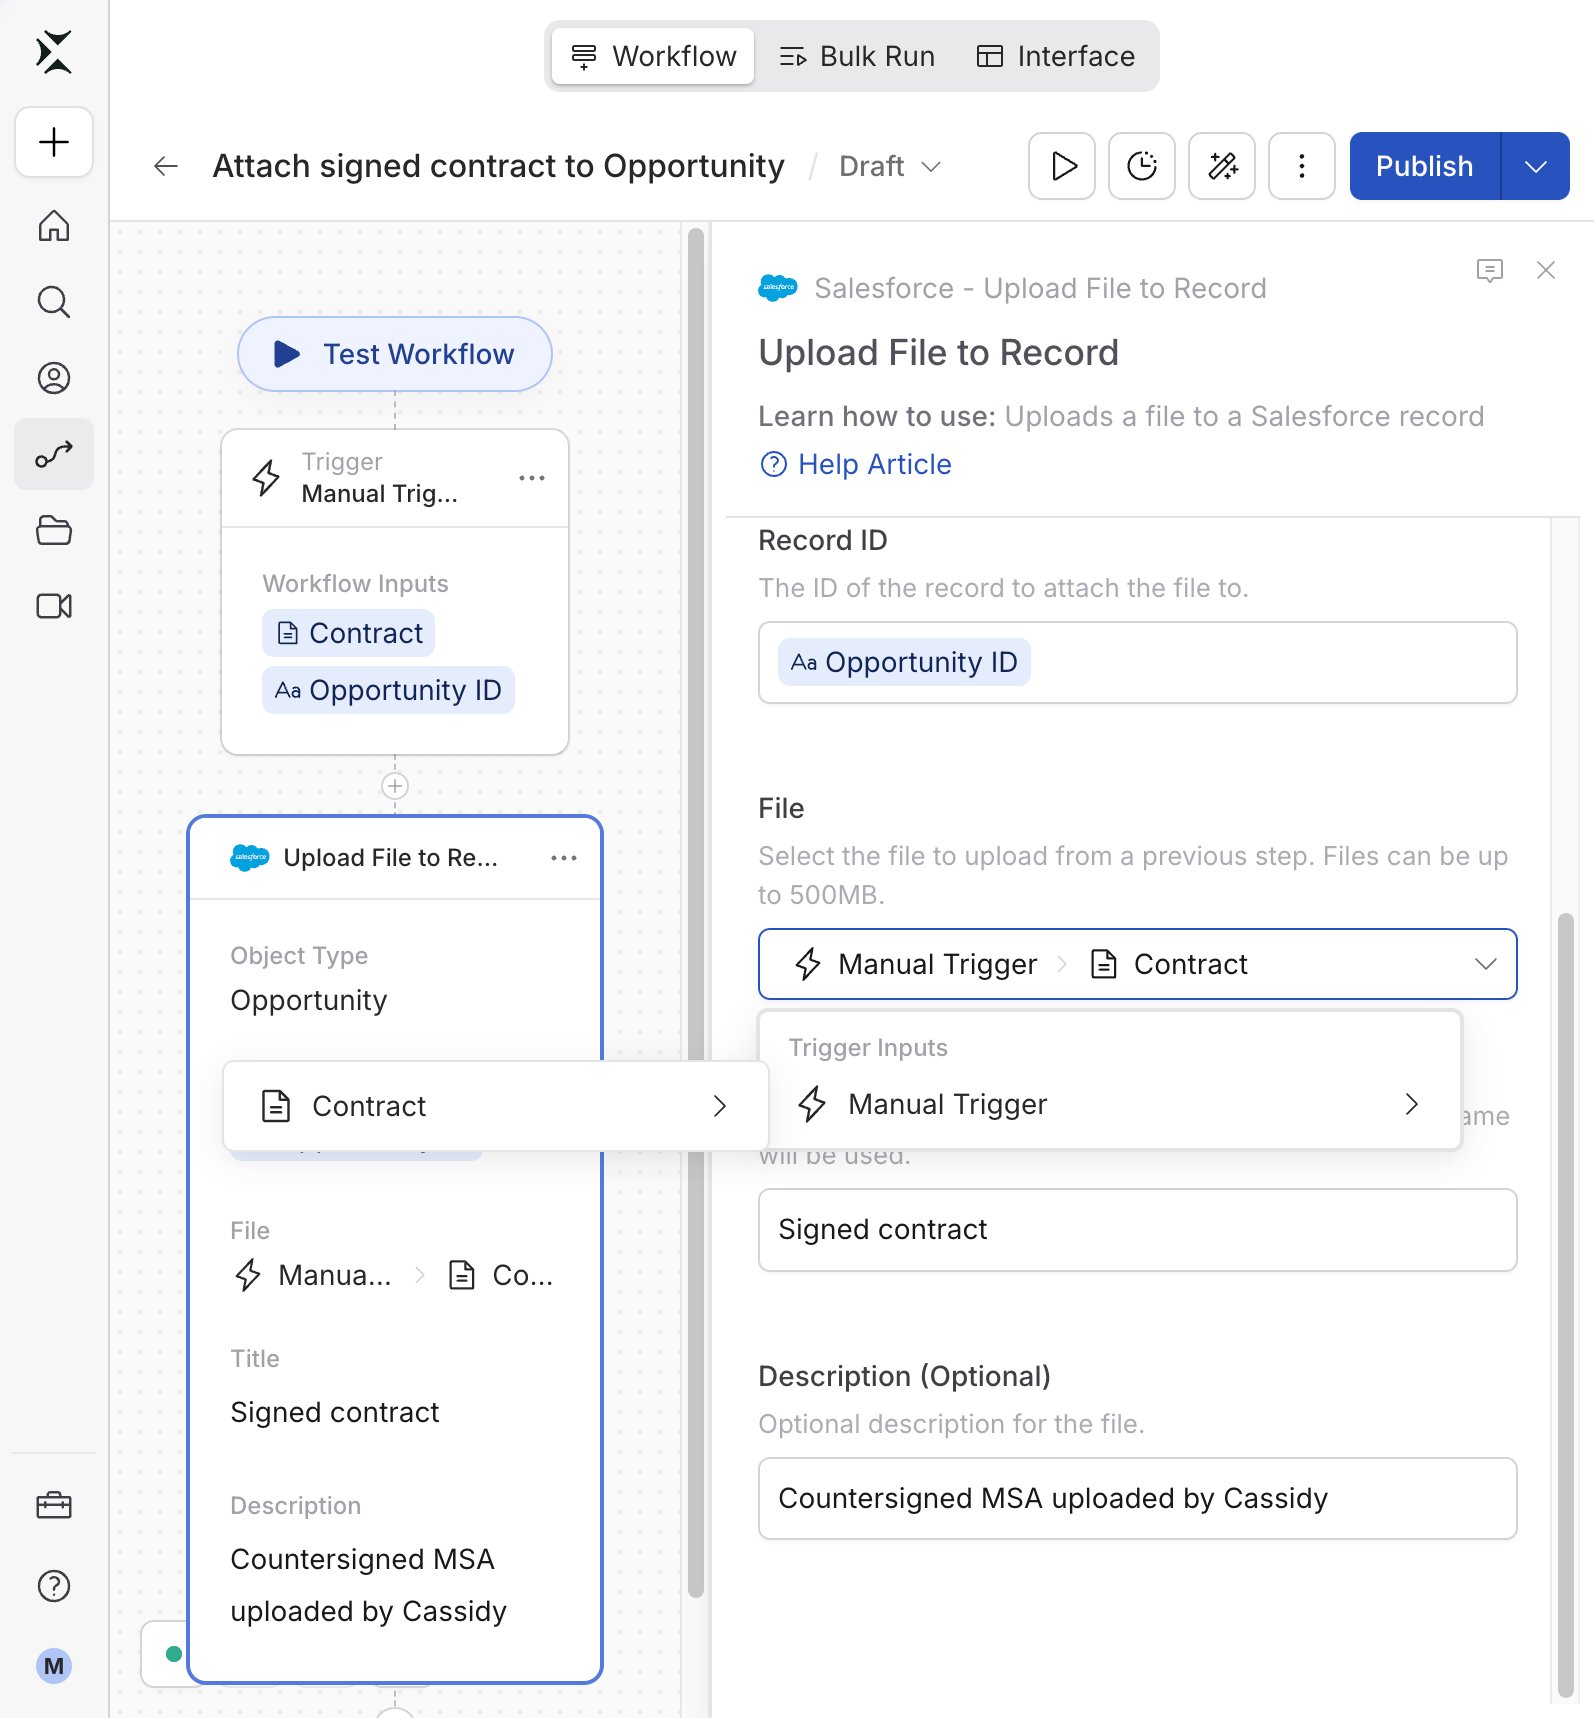1594x1718 pixels.
Task: Switch to the Workflow tab
Action: (x=653, y=56)
